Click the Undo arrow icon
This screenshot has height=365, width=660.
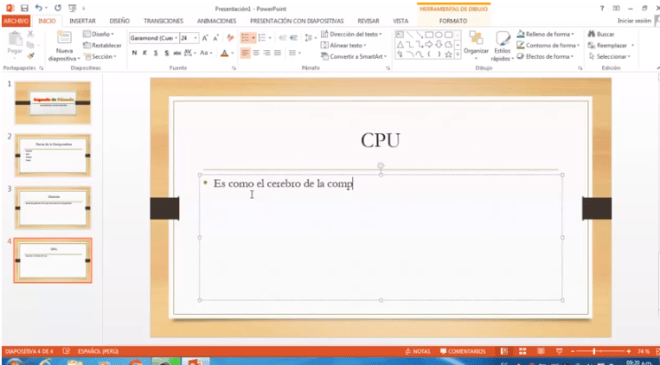(39, 8)
